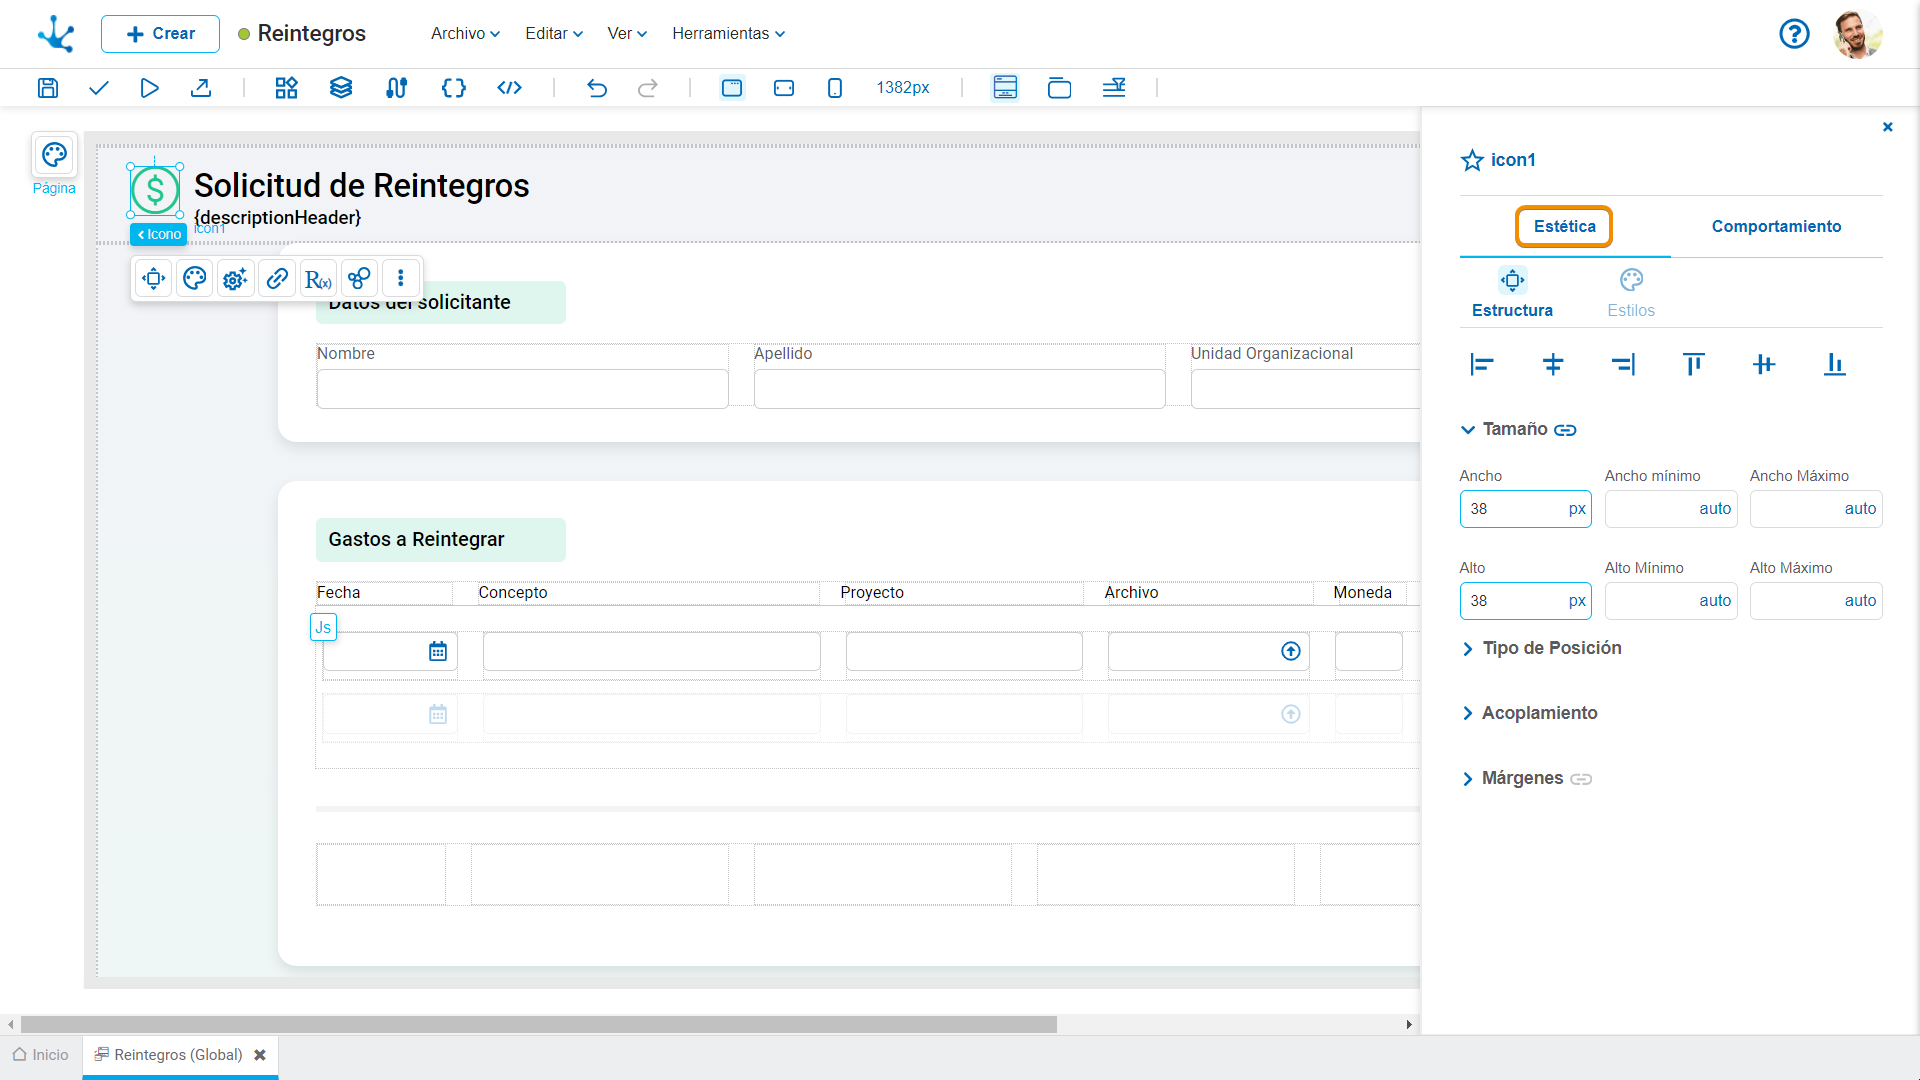Switch to tablet viewport preview
Screen dimensions: 1920x1080
[784, 88]
